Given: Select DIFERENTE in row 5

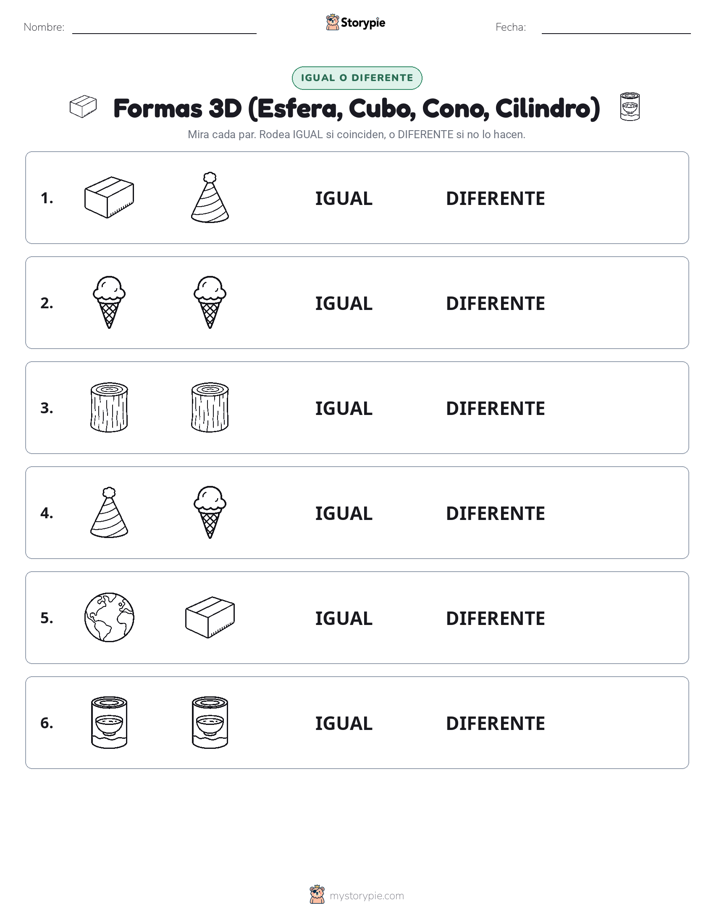Looking at the screenshot, I should (495, 618).
